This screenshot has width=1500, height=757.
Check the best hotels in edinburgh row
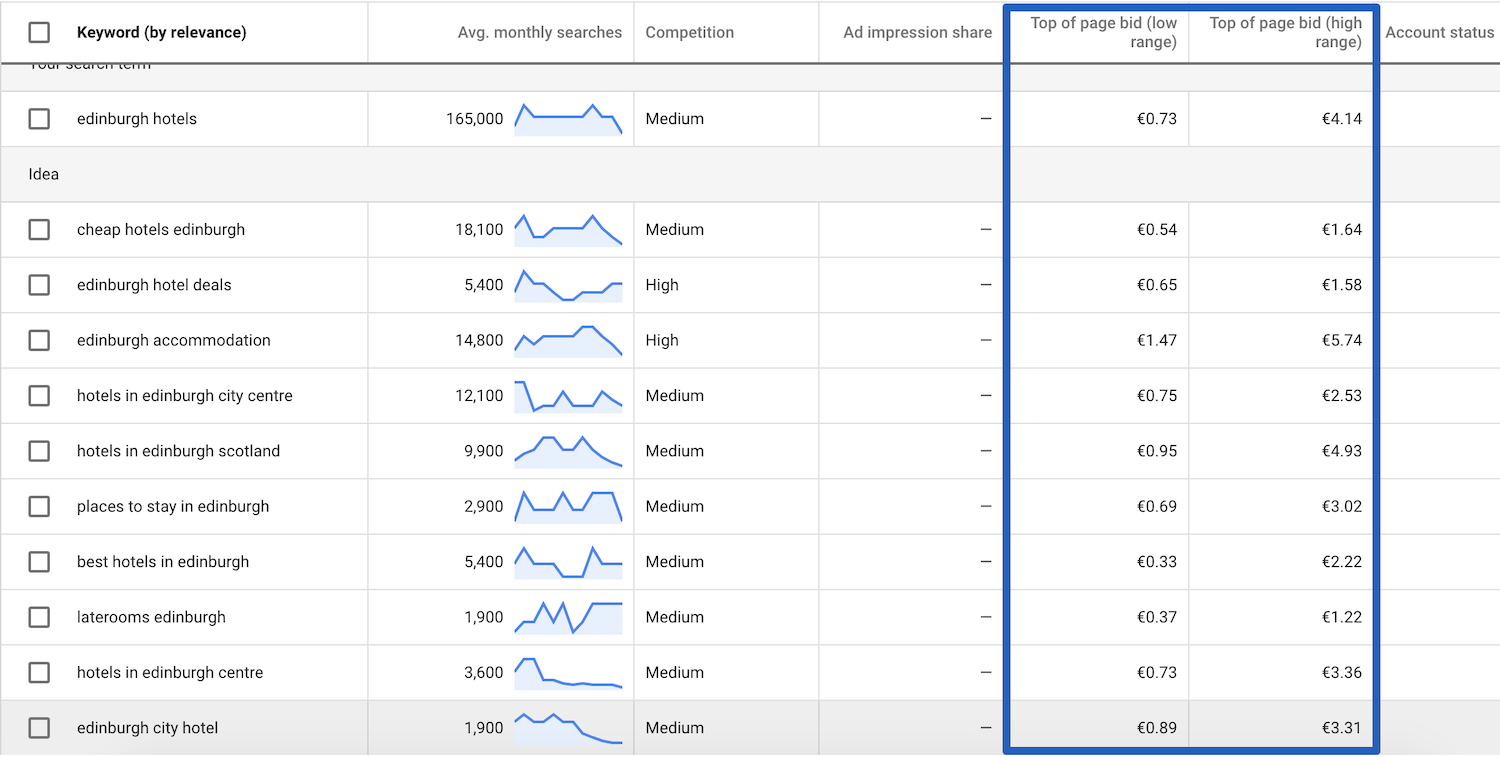(39, 562)
